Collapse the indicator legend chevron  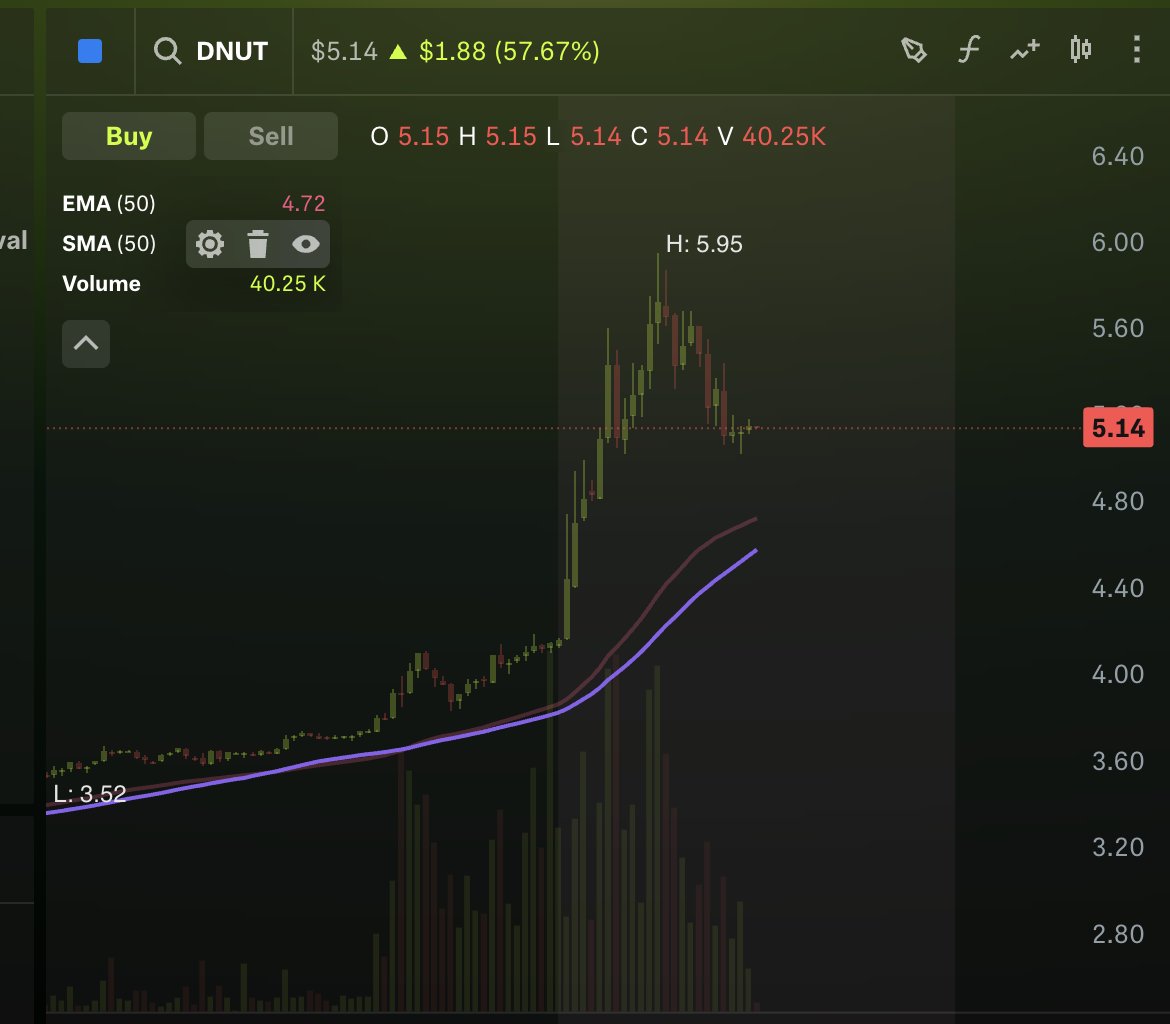pos(86,343)
